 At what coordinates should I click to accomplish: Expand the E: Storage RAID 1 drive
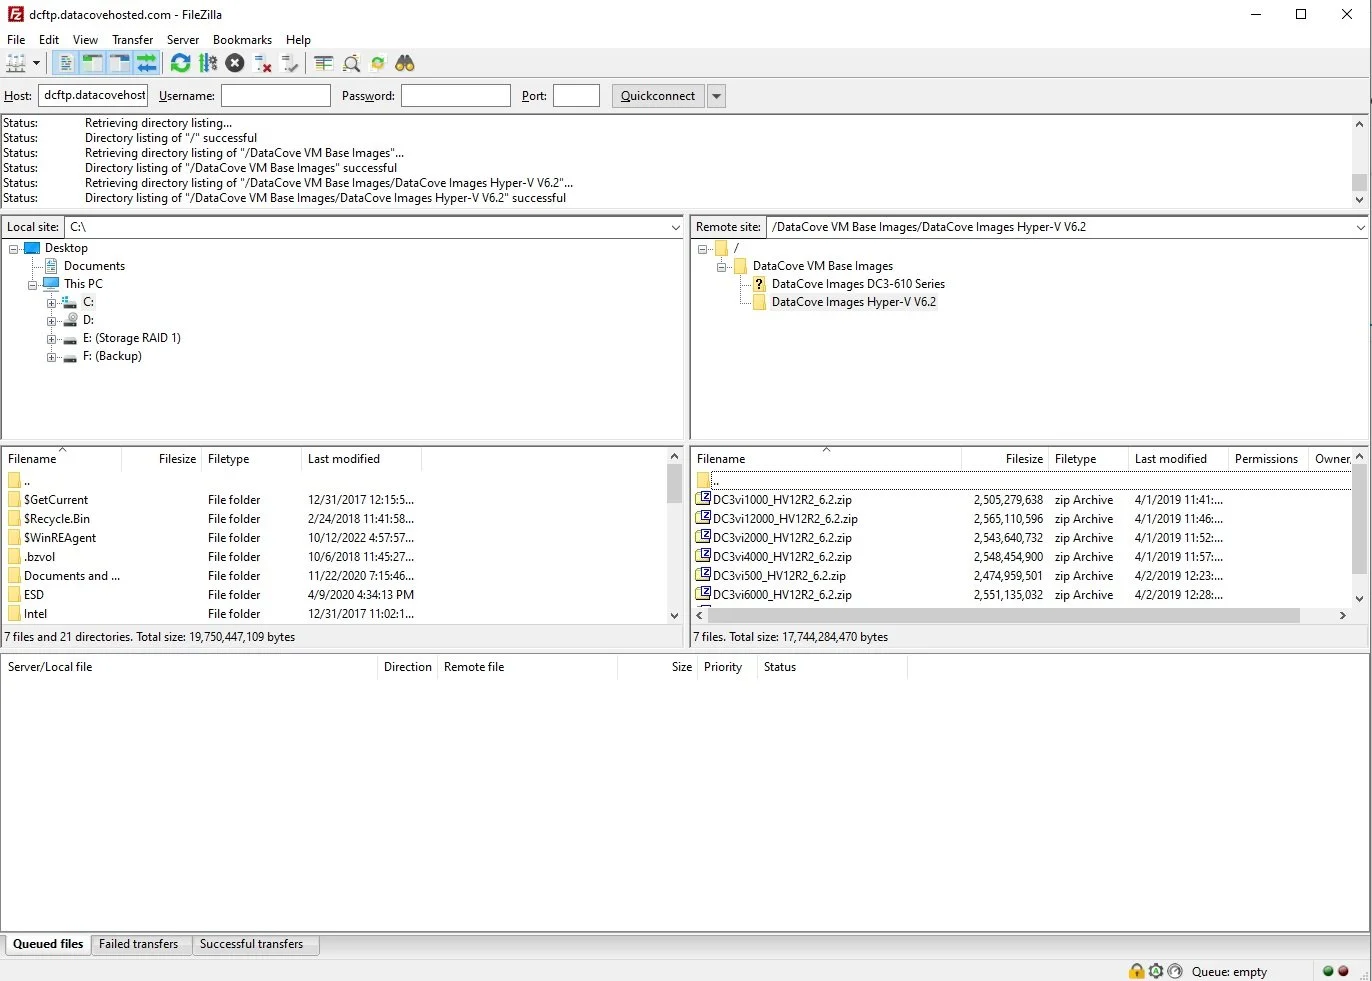pos(51,338)
